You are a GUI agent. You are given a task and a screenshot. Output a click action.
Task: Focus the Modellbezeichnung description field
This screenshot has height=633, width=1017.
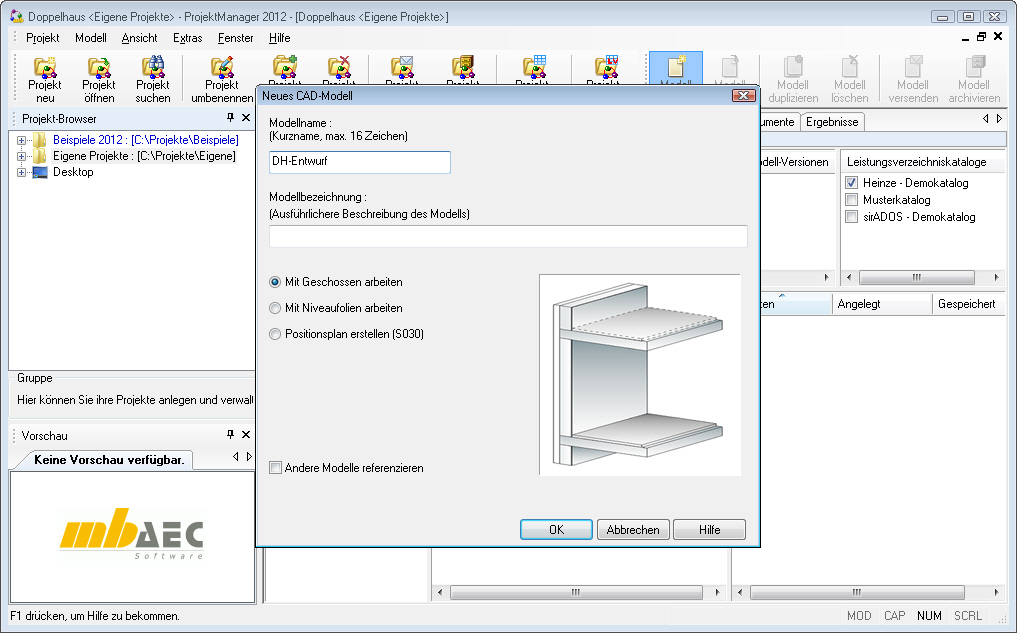coord(508,236)
